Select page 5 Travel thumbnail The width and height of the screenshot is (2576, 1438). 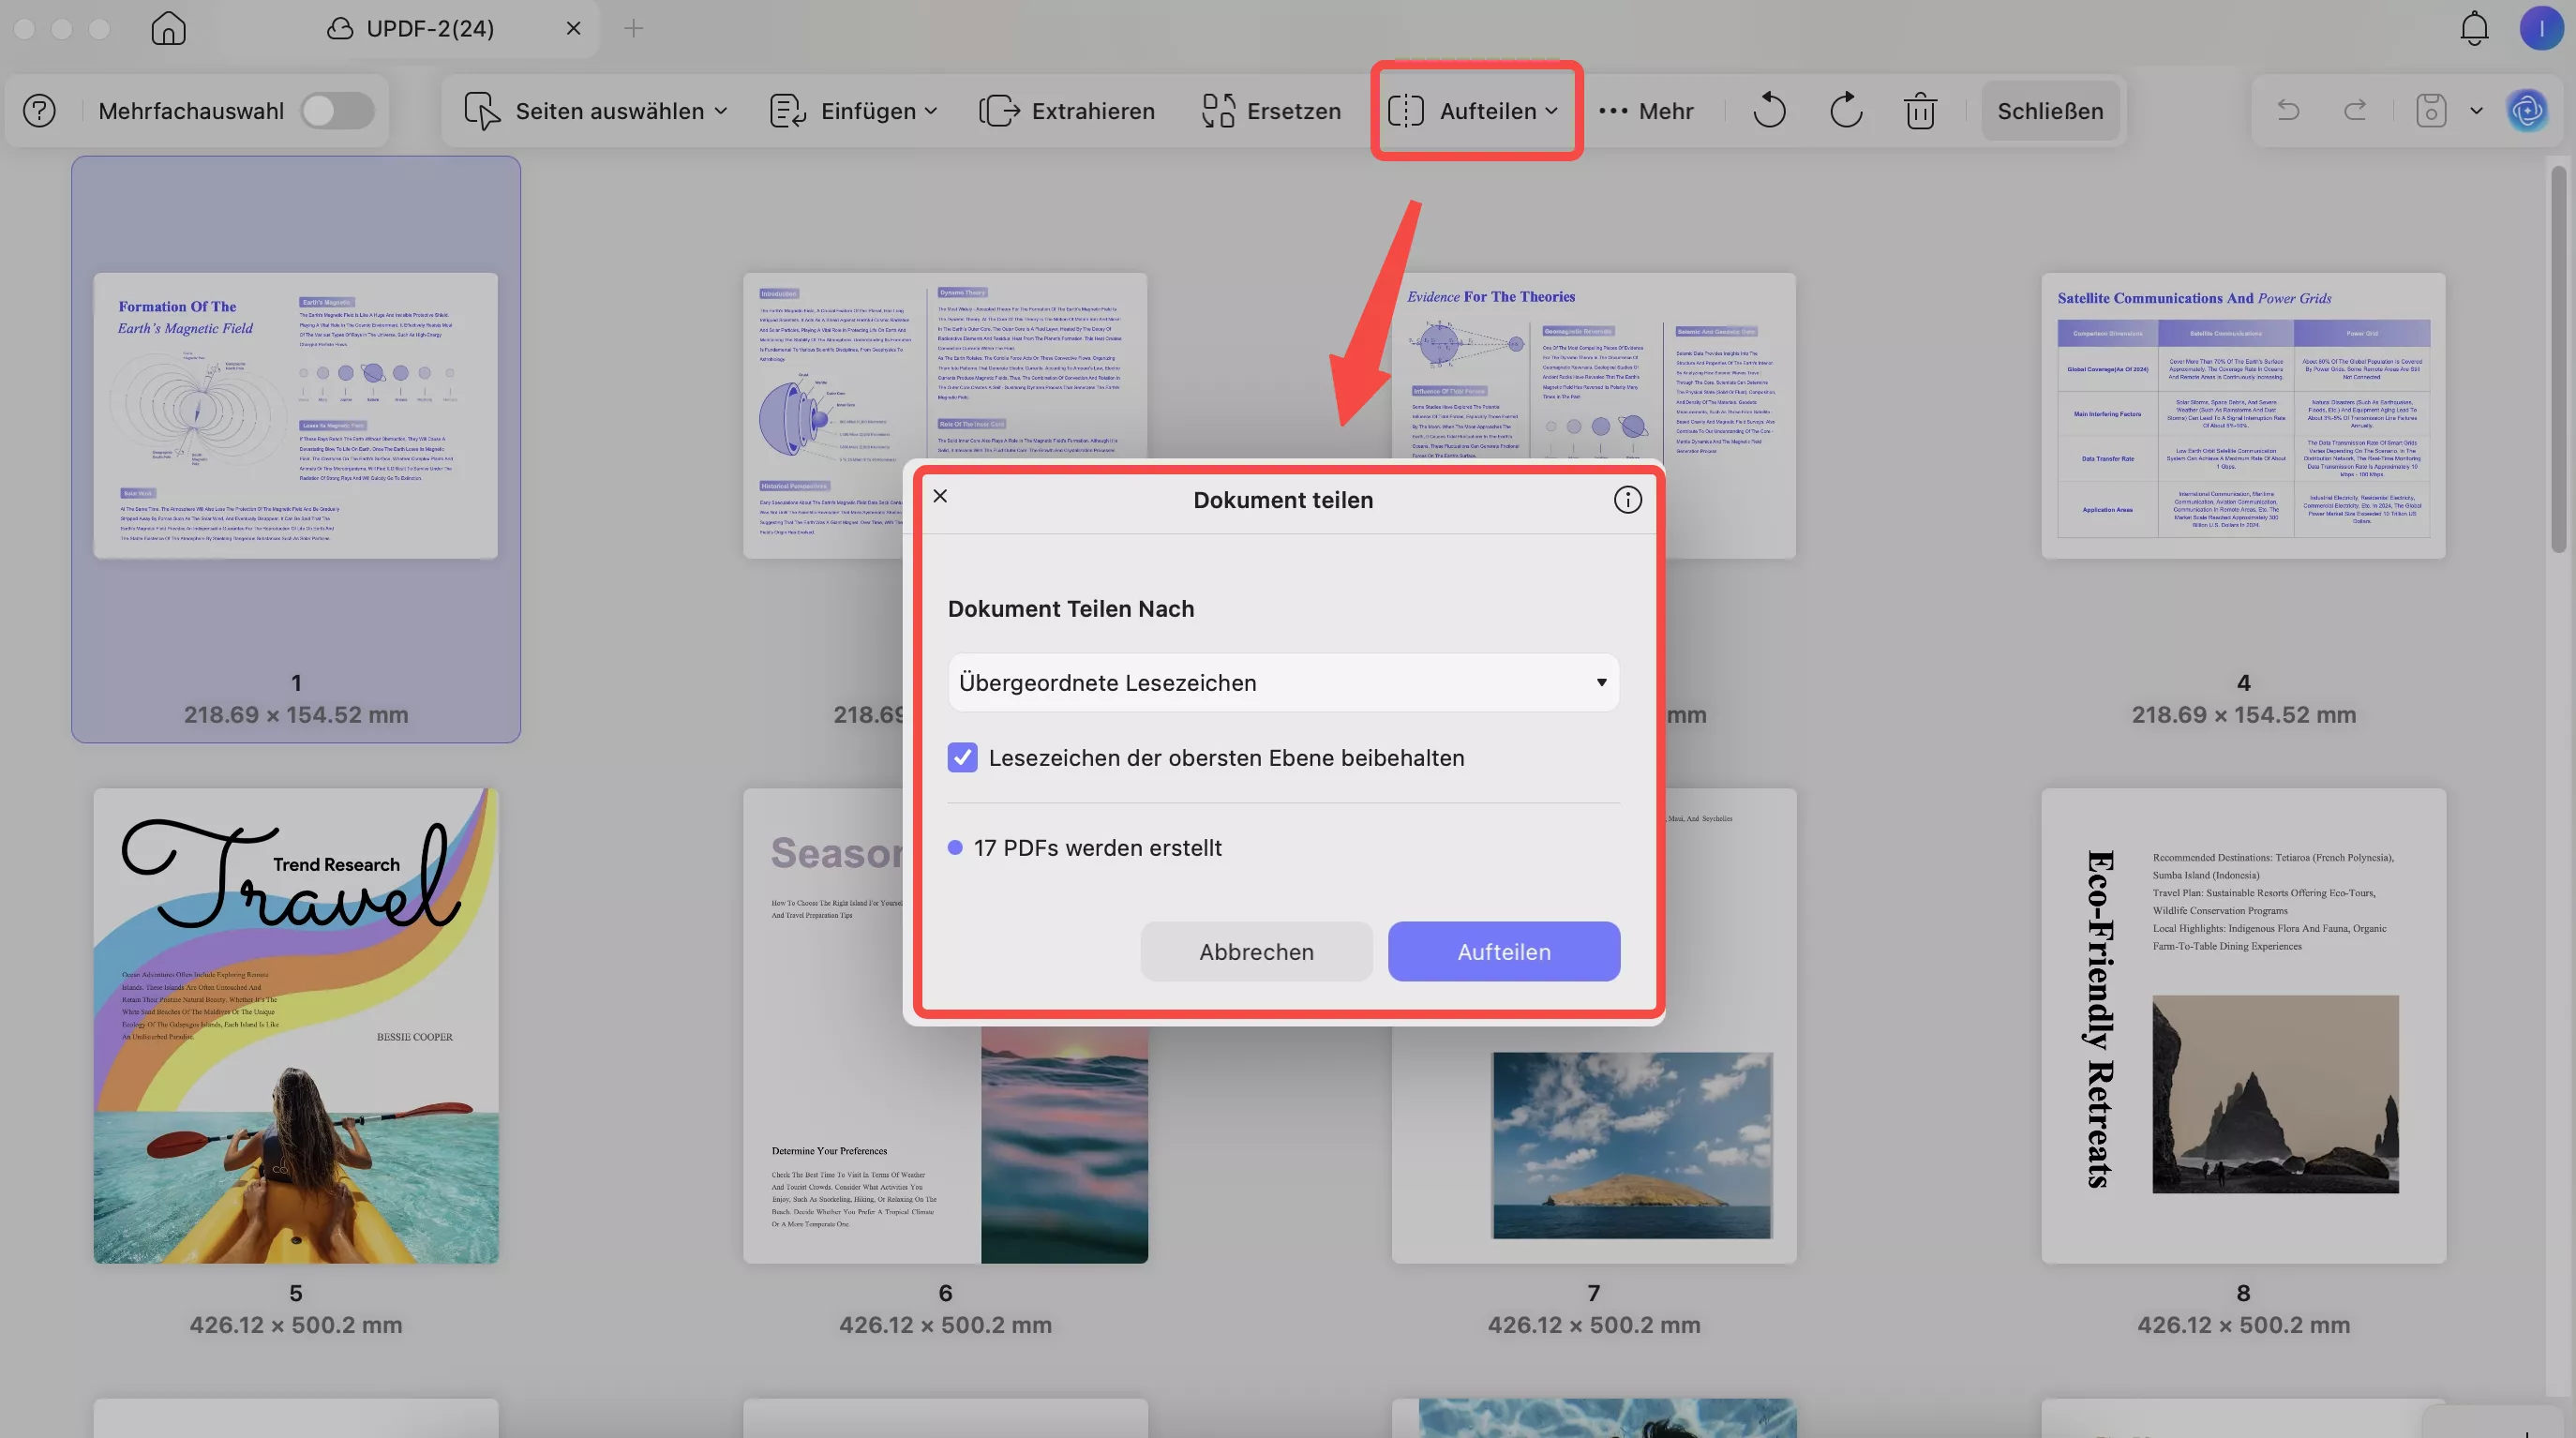(296, 1025)
